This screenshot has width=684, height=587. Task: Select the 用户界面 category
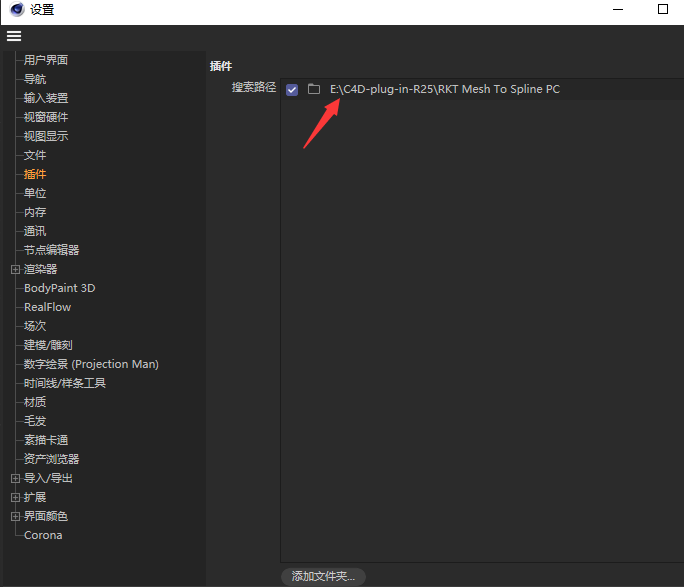point(46,60)
